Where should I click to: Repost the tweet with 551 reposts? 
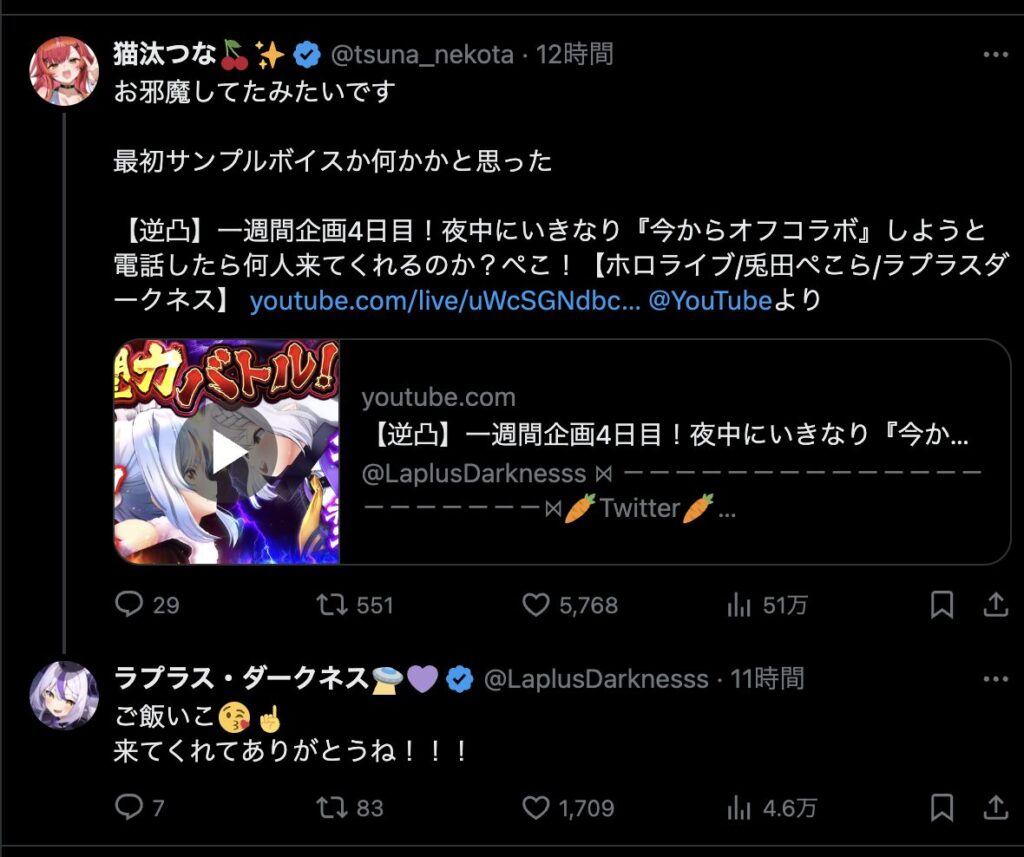[332, 604]
